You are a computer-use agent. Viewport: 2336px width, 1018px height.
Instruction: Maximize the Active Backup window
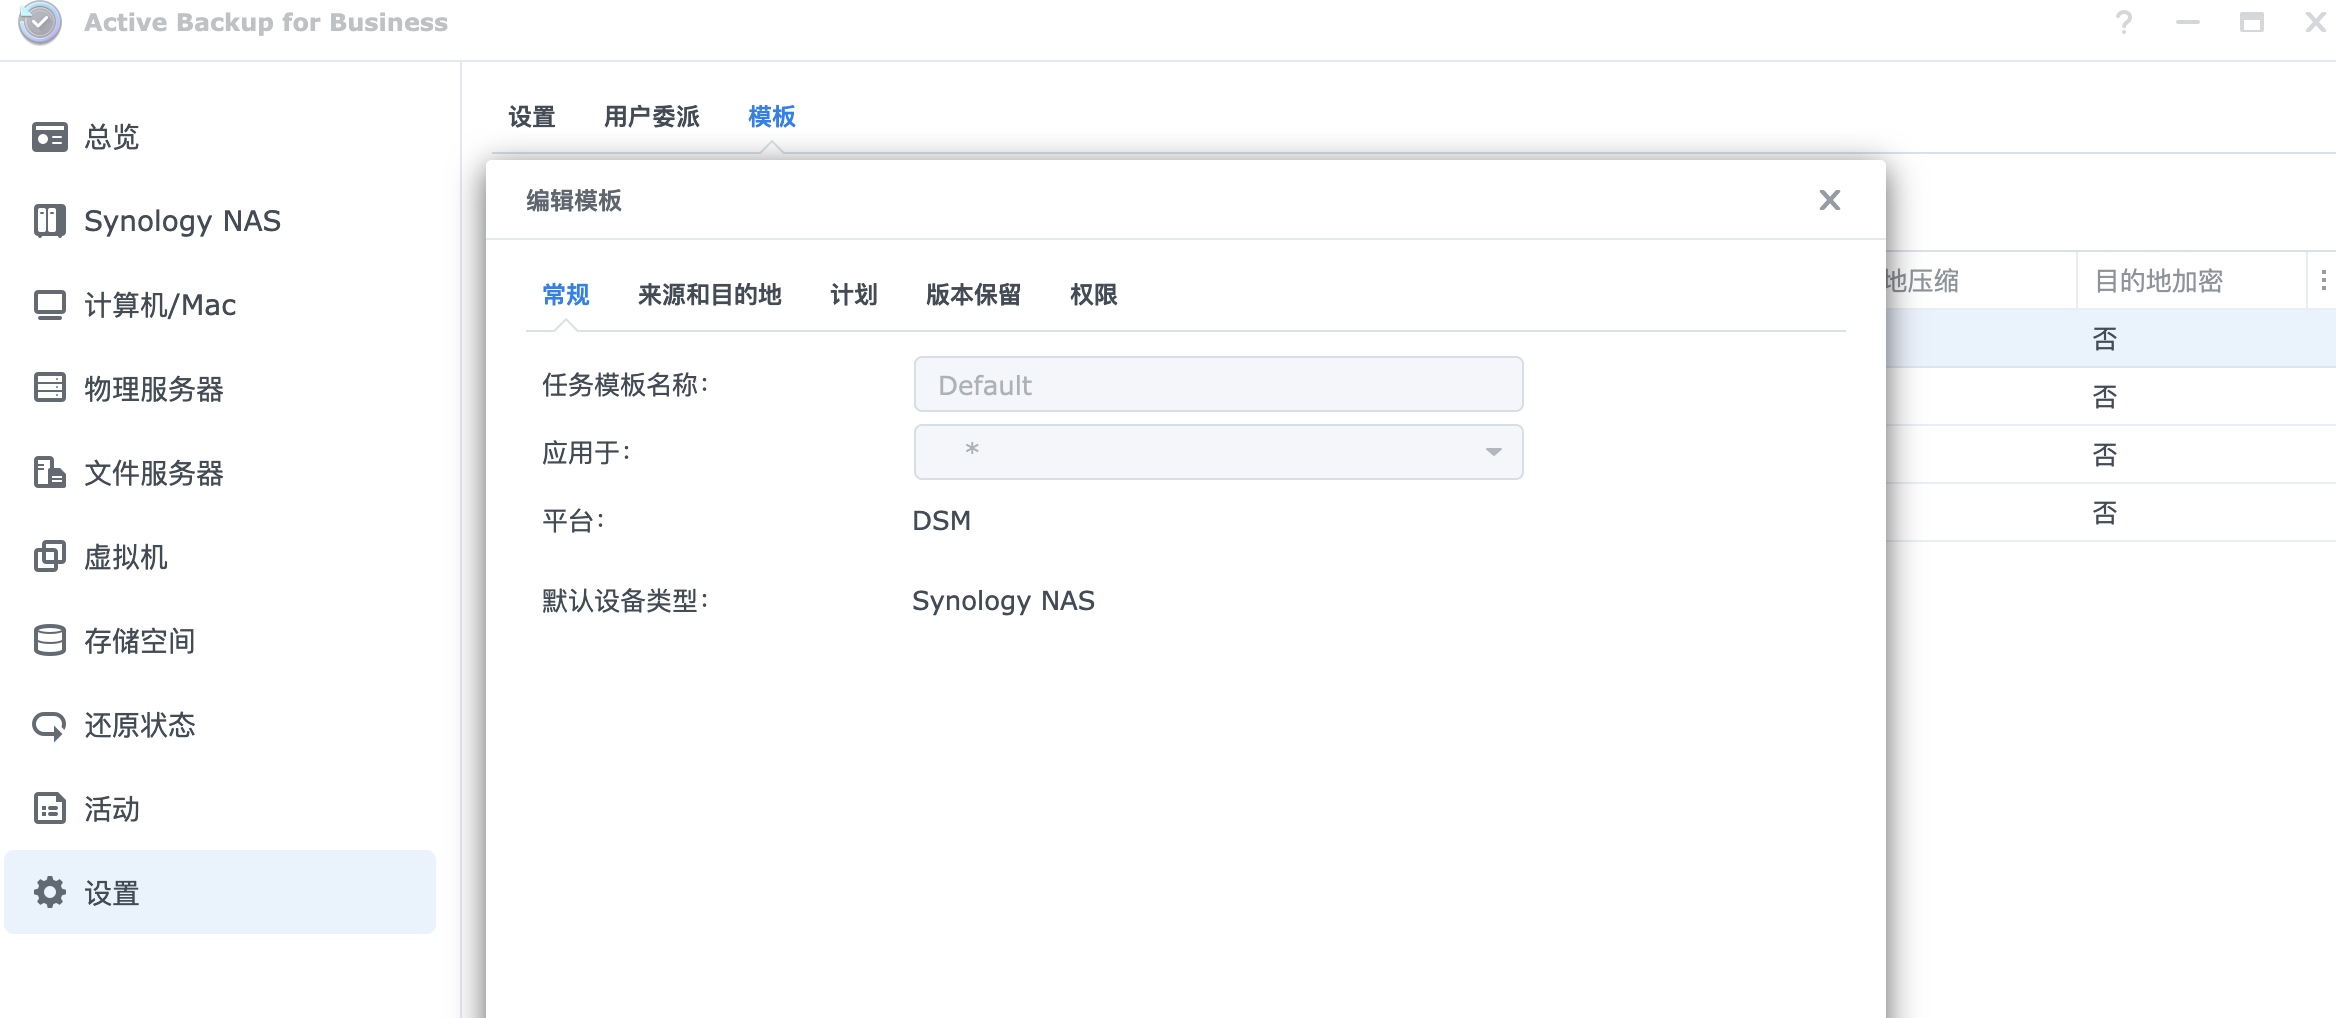point(2252,22)
